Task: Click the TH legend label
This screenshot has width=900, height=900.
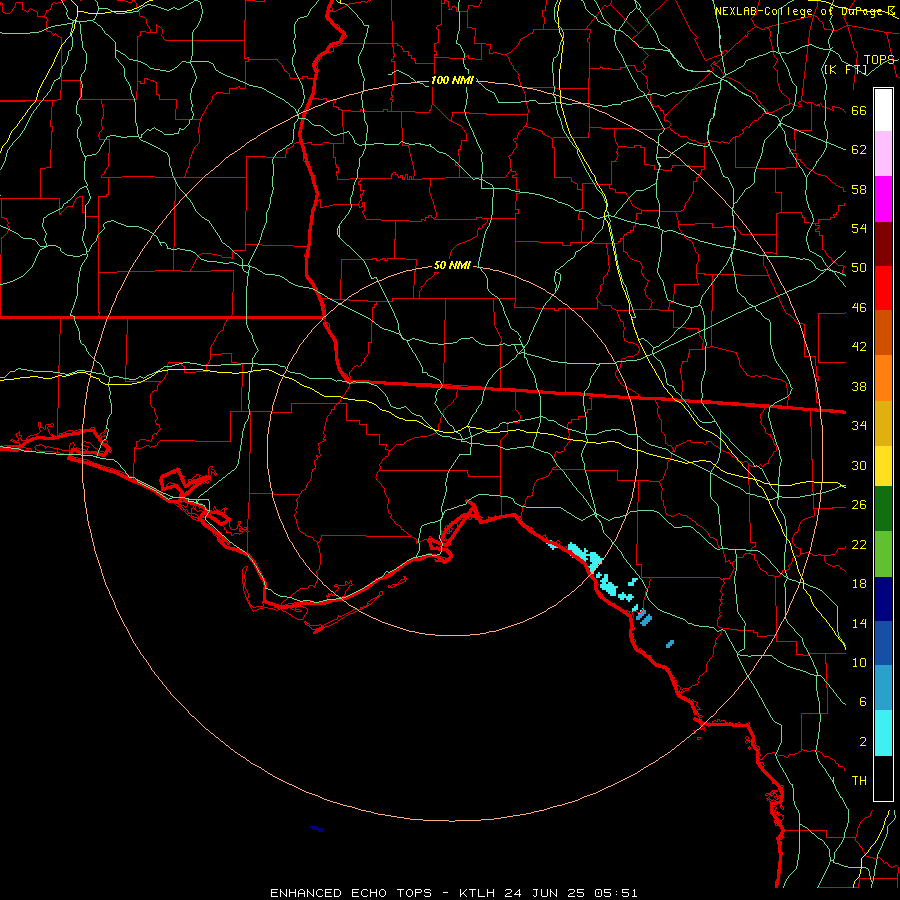Action: pos(859,781)
